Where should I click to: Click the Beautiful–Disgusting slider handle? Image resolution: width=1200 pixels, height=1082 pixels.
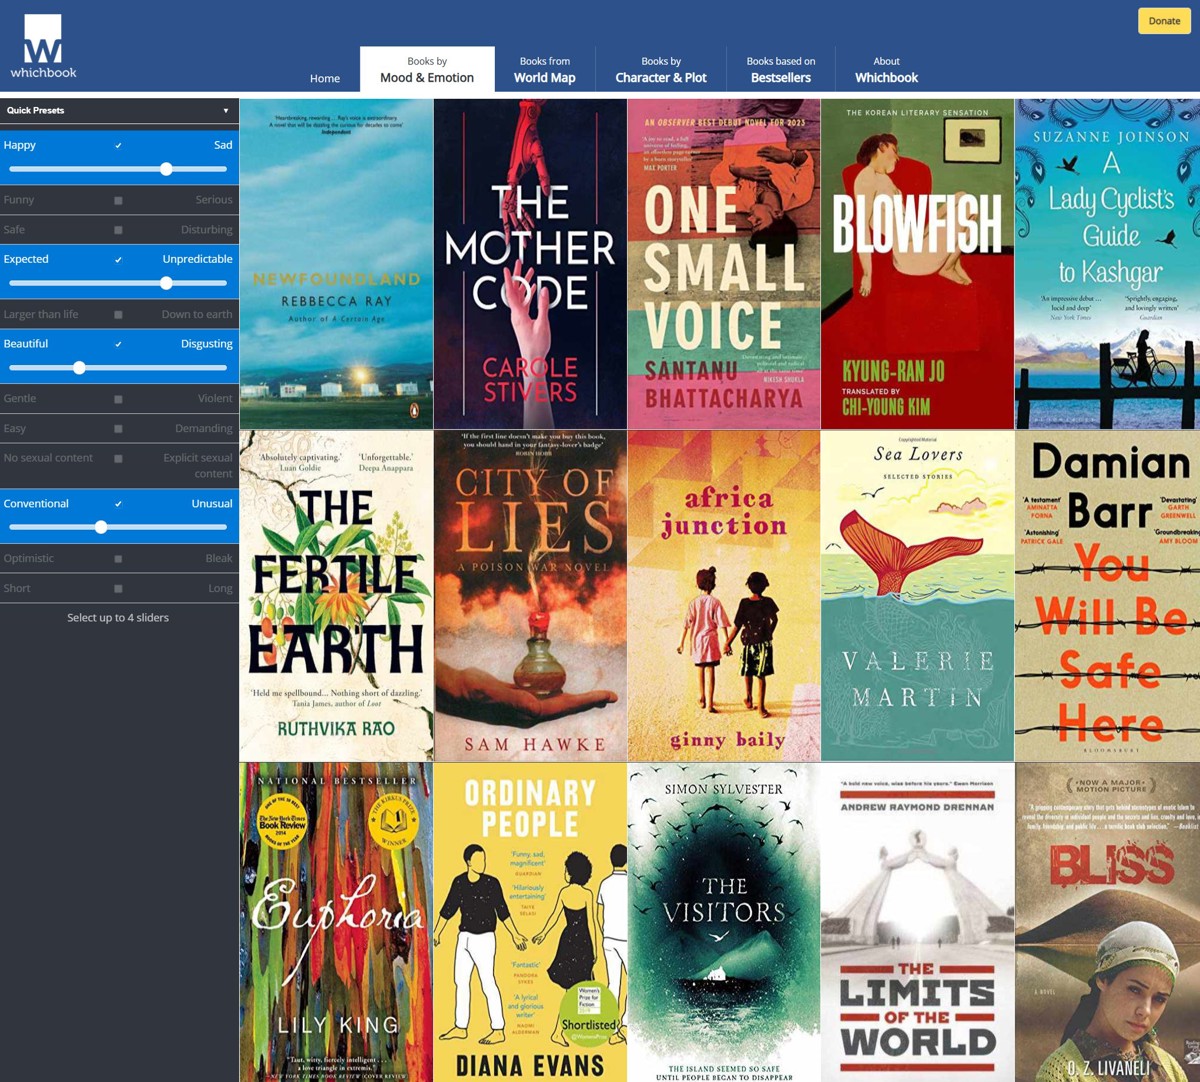pos(79,368)
